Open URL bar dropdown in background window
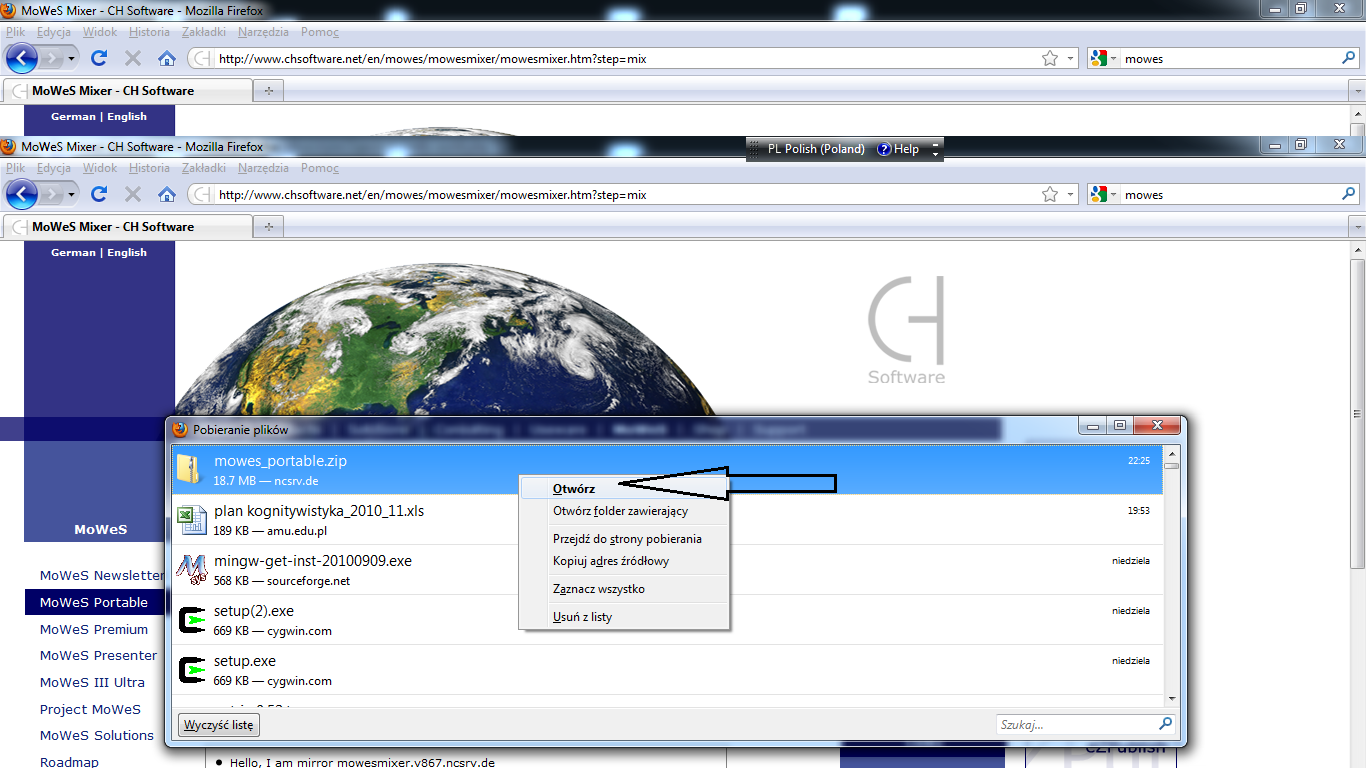1366x768 pixels. (x=1070, y=59)
